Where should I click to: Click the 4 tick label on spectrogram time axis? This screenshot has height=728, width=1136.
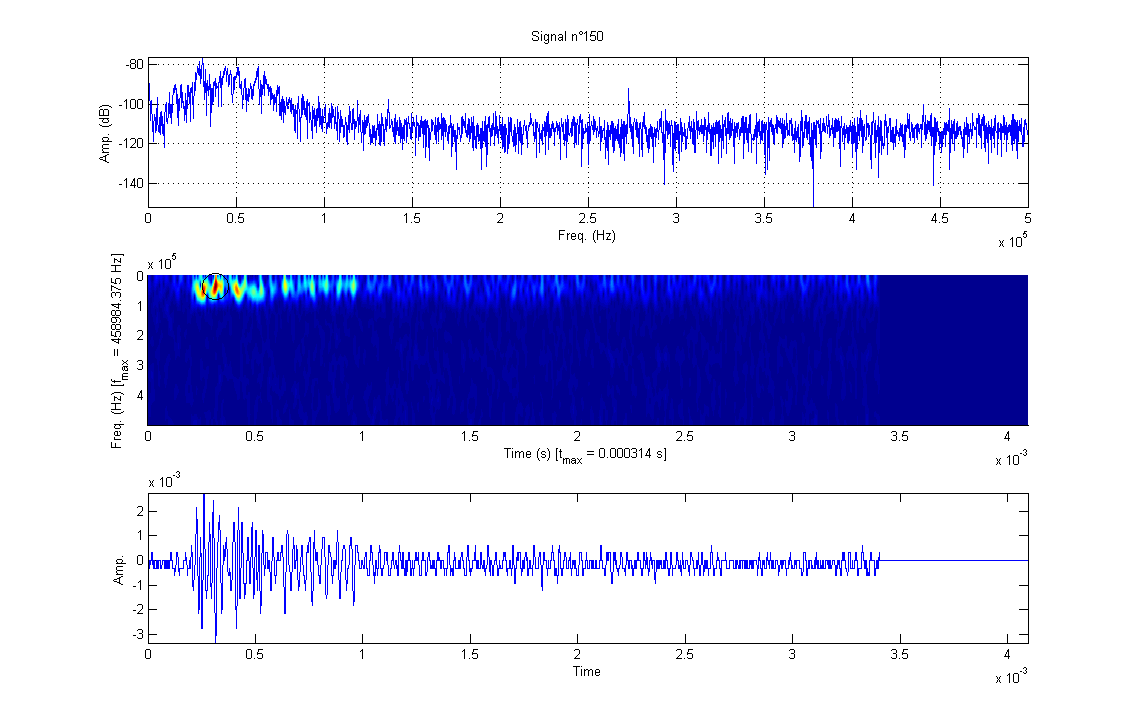coord(1006,437)
